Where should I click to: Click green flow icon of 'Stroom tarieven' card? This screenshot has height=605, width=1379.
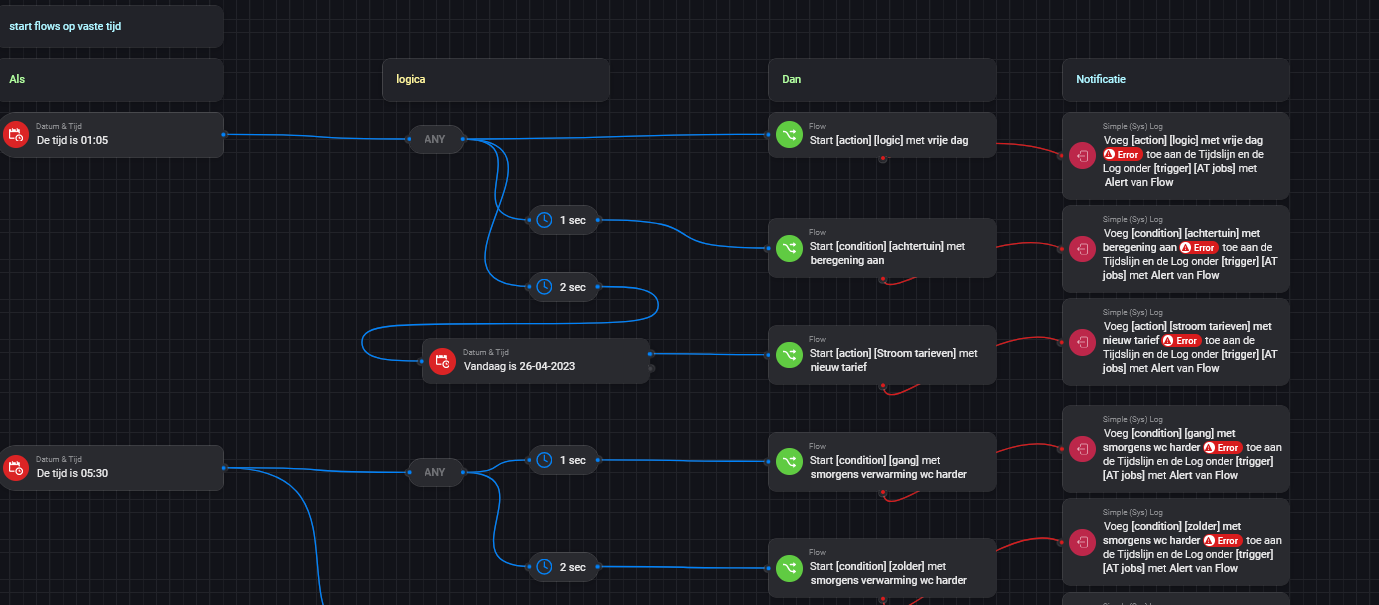pyautogui.click(x=789, y=354)
